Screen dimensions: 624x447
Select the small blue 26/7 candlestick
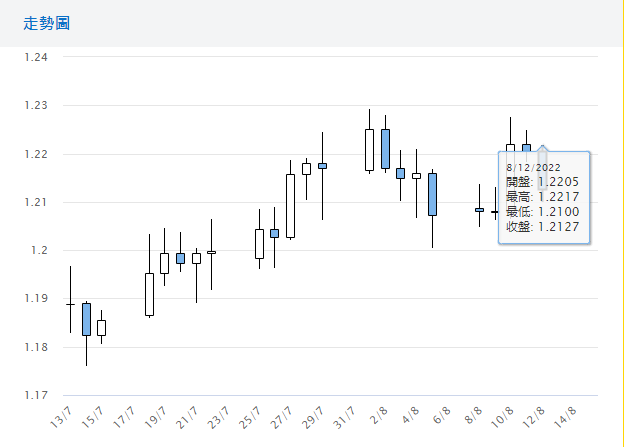click(274, 233)
